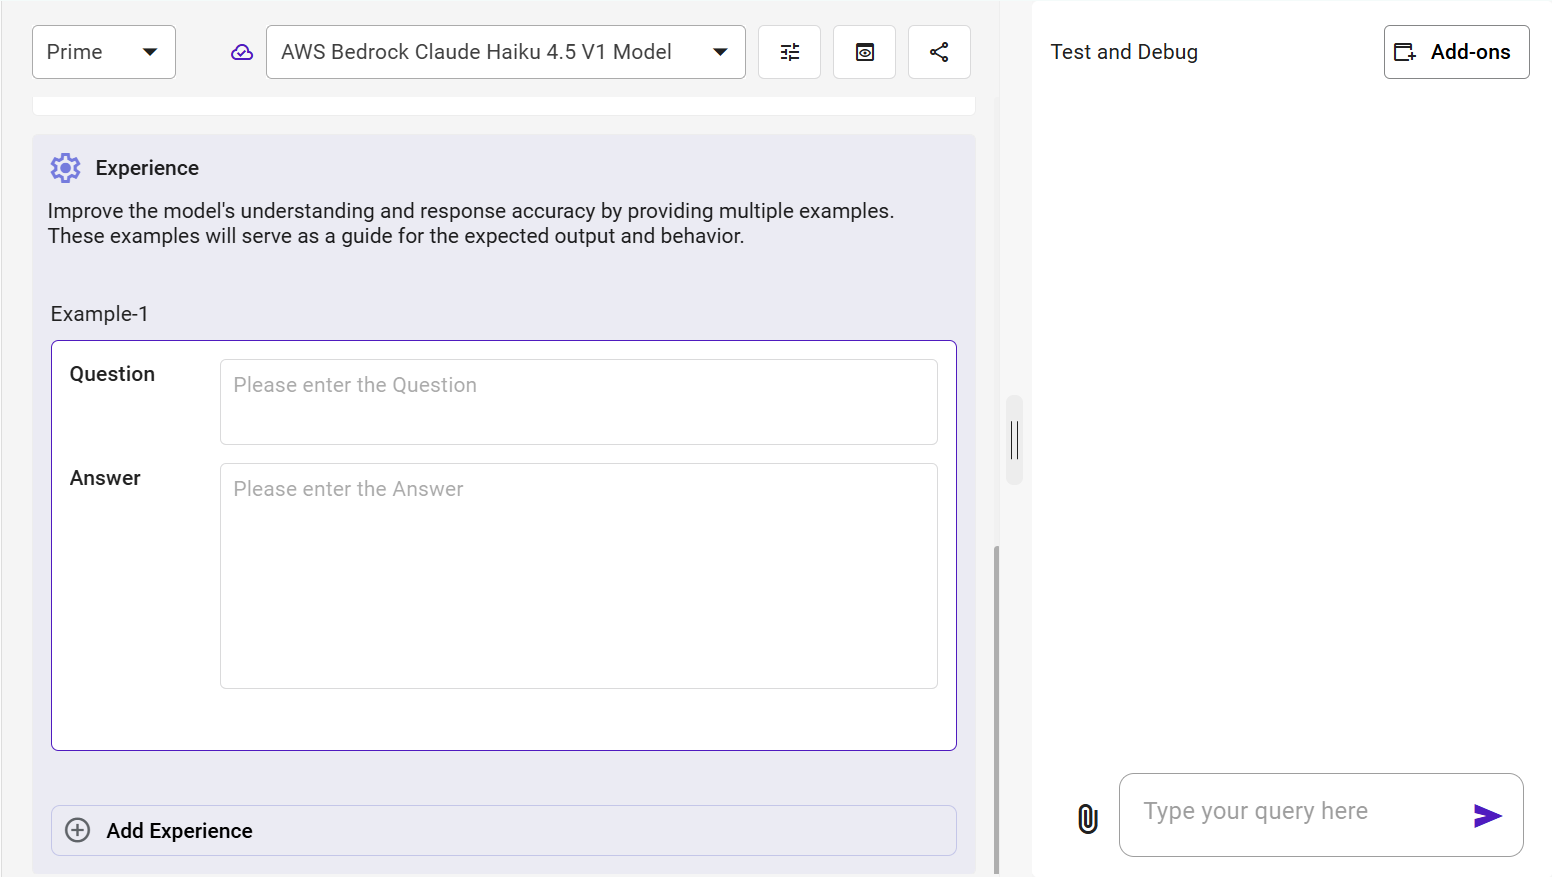
Task: Open the Prime mode dropdown
Action: [x=104, y=52]
